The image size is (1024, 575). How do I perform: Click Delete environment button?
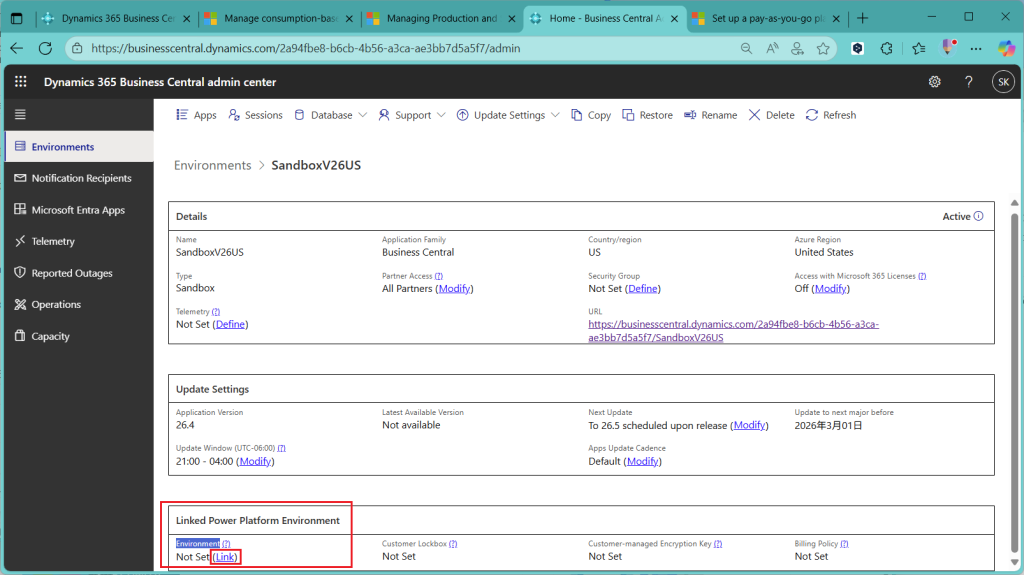tap(771, 115)
